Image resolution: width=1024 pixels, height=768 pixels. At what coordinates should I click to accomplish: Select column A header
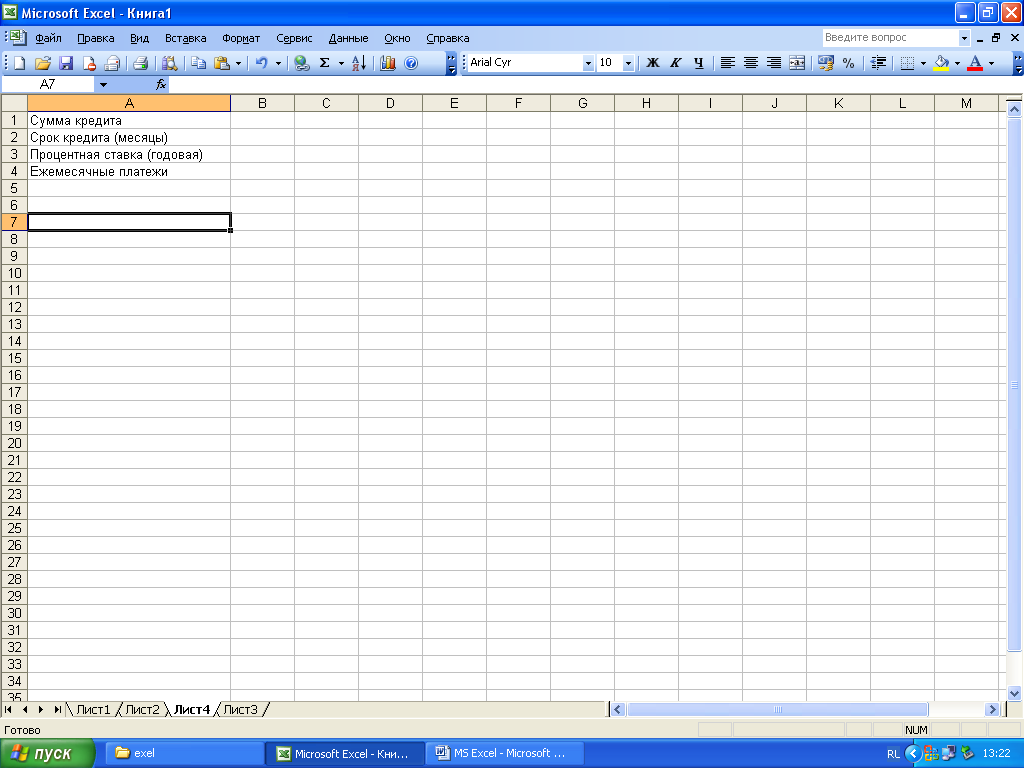click(129, 103)
